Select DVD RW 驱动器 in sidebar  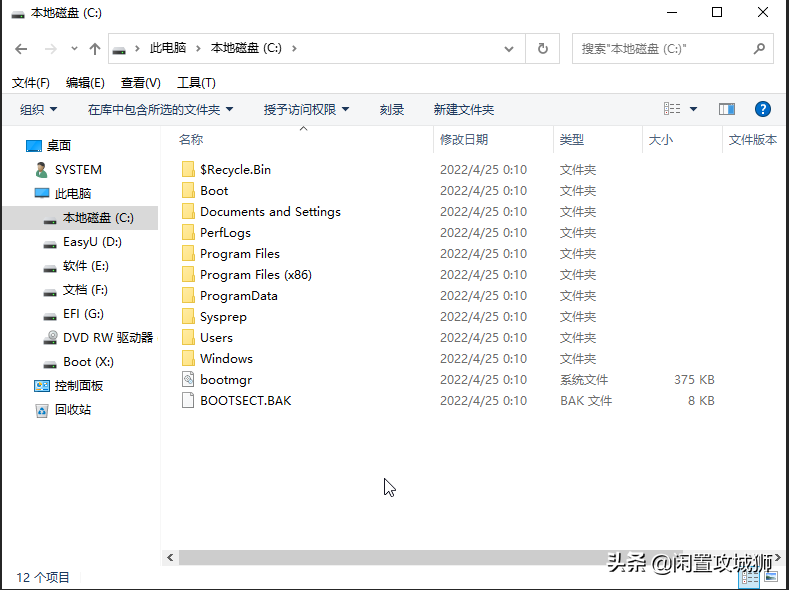(108, 338)
